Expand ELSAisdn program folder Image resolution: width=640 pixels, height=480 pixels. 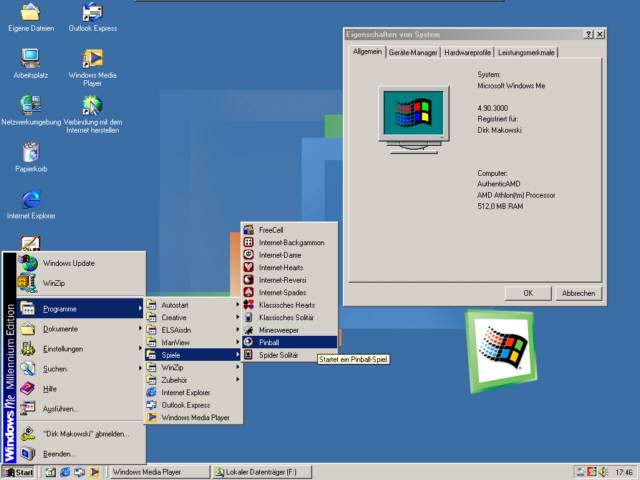pyautogui.click(x=193, y=330)
